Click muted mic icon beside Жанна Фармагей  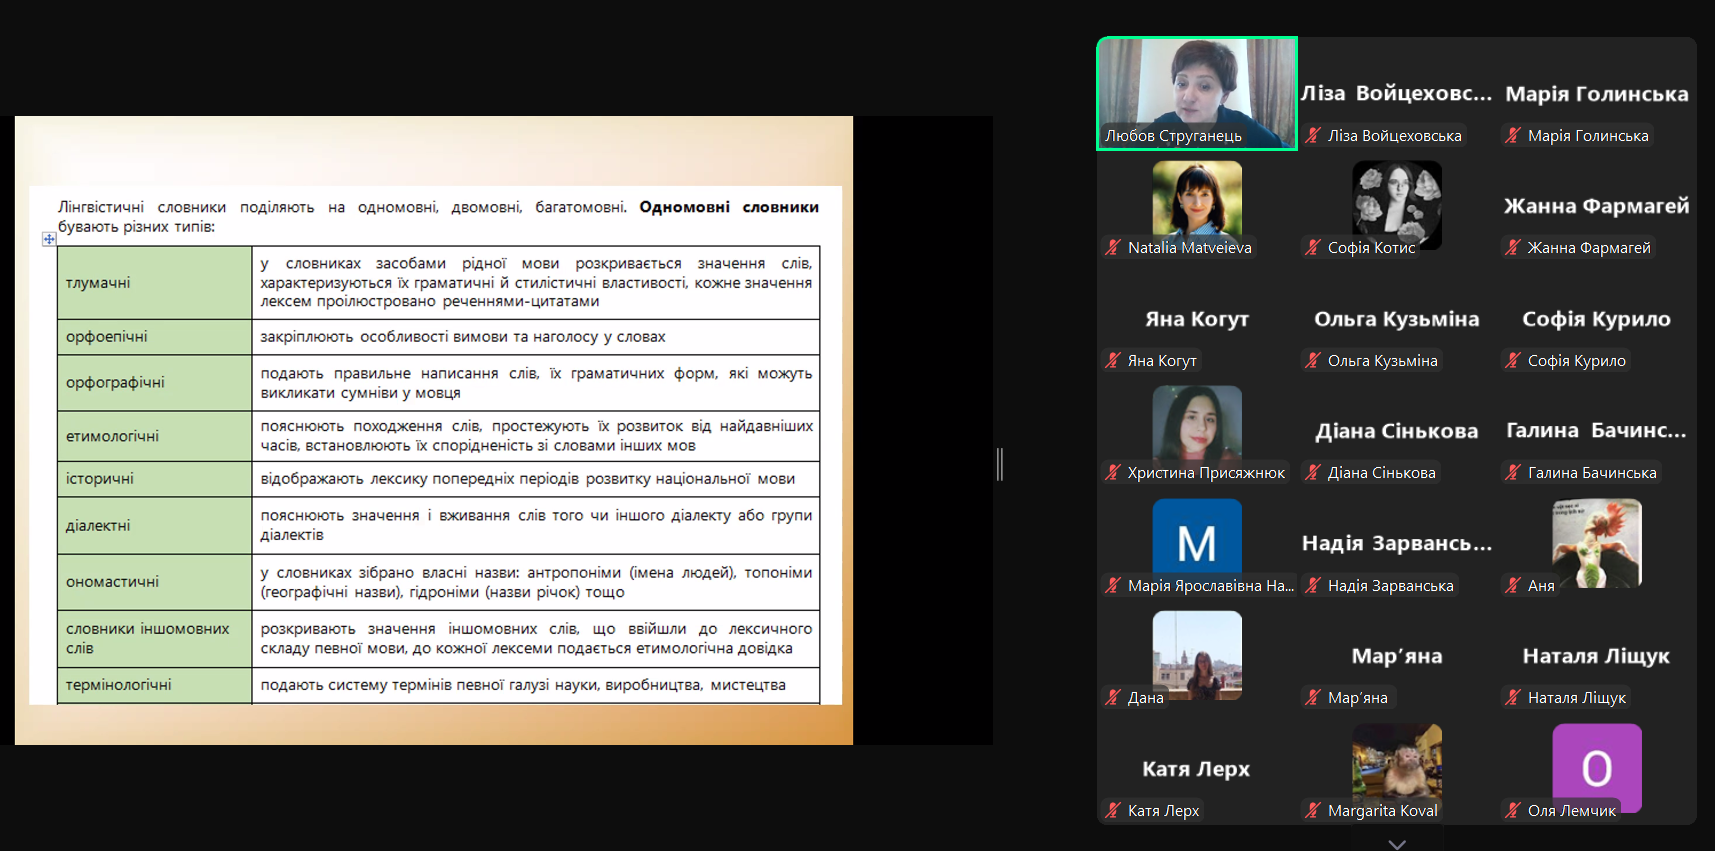click(1513, 248)
